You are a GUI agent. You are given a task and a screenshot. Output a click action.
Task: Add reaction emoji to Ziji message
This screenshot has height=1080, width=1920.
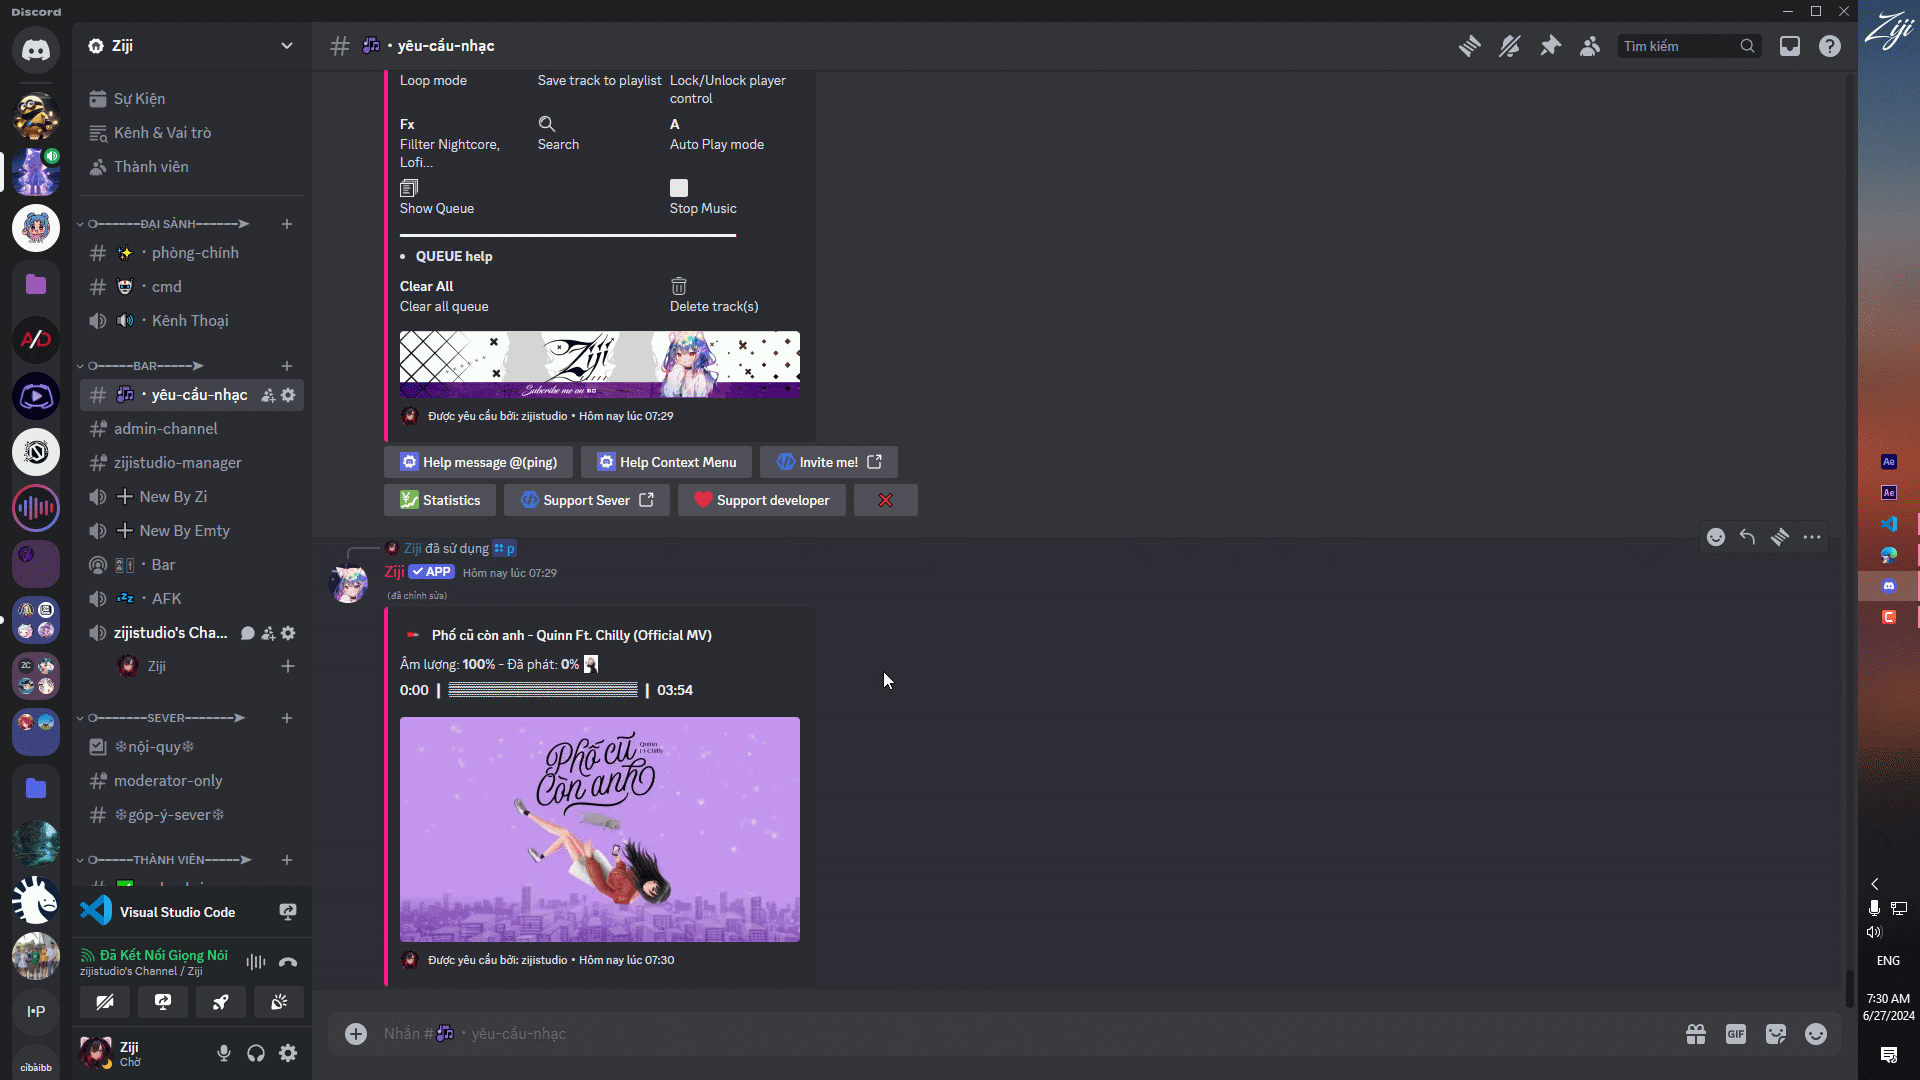pyautogui.click(x=1716, y=537)
